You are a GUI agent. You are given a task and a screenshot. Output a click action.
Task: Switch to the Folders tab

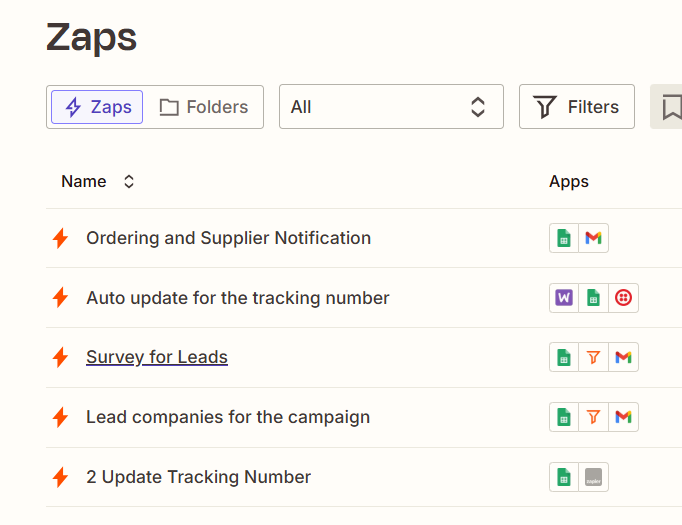click(x=204, y=107)
